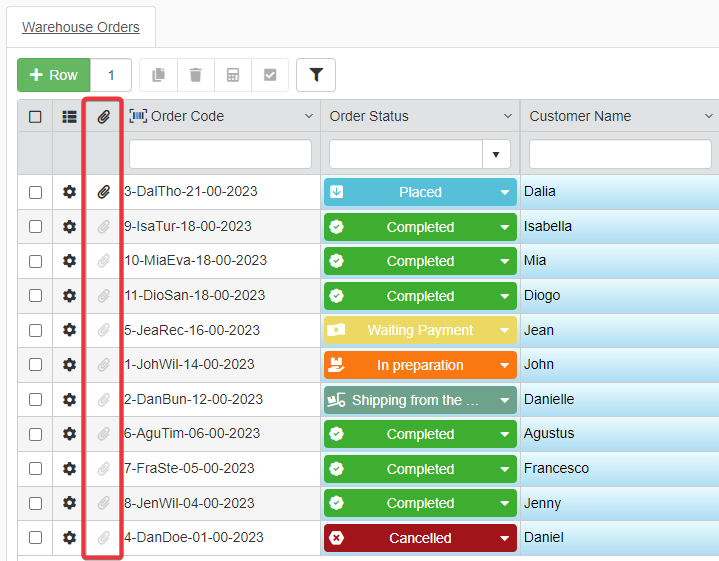Click the green add Row button
The width and height of the screenshot is (719, 561).
(x=54, y=75)
